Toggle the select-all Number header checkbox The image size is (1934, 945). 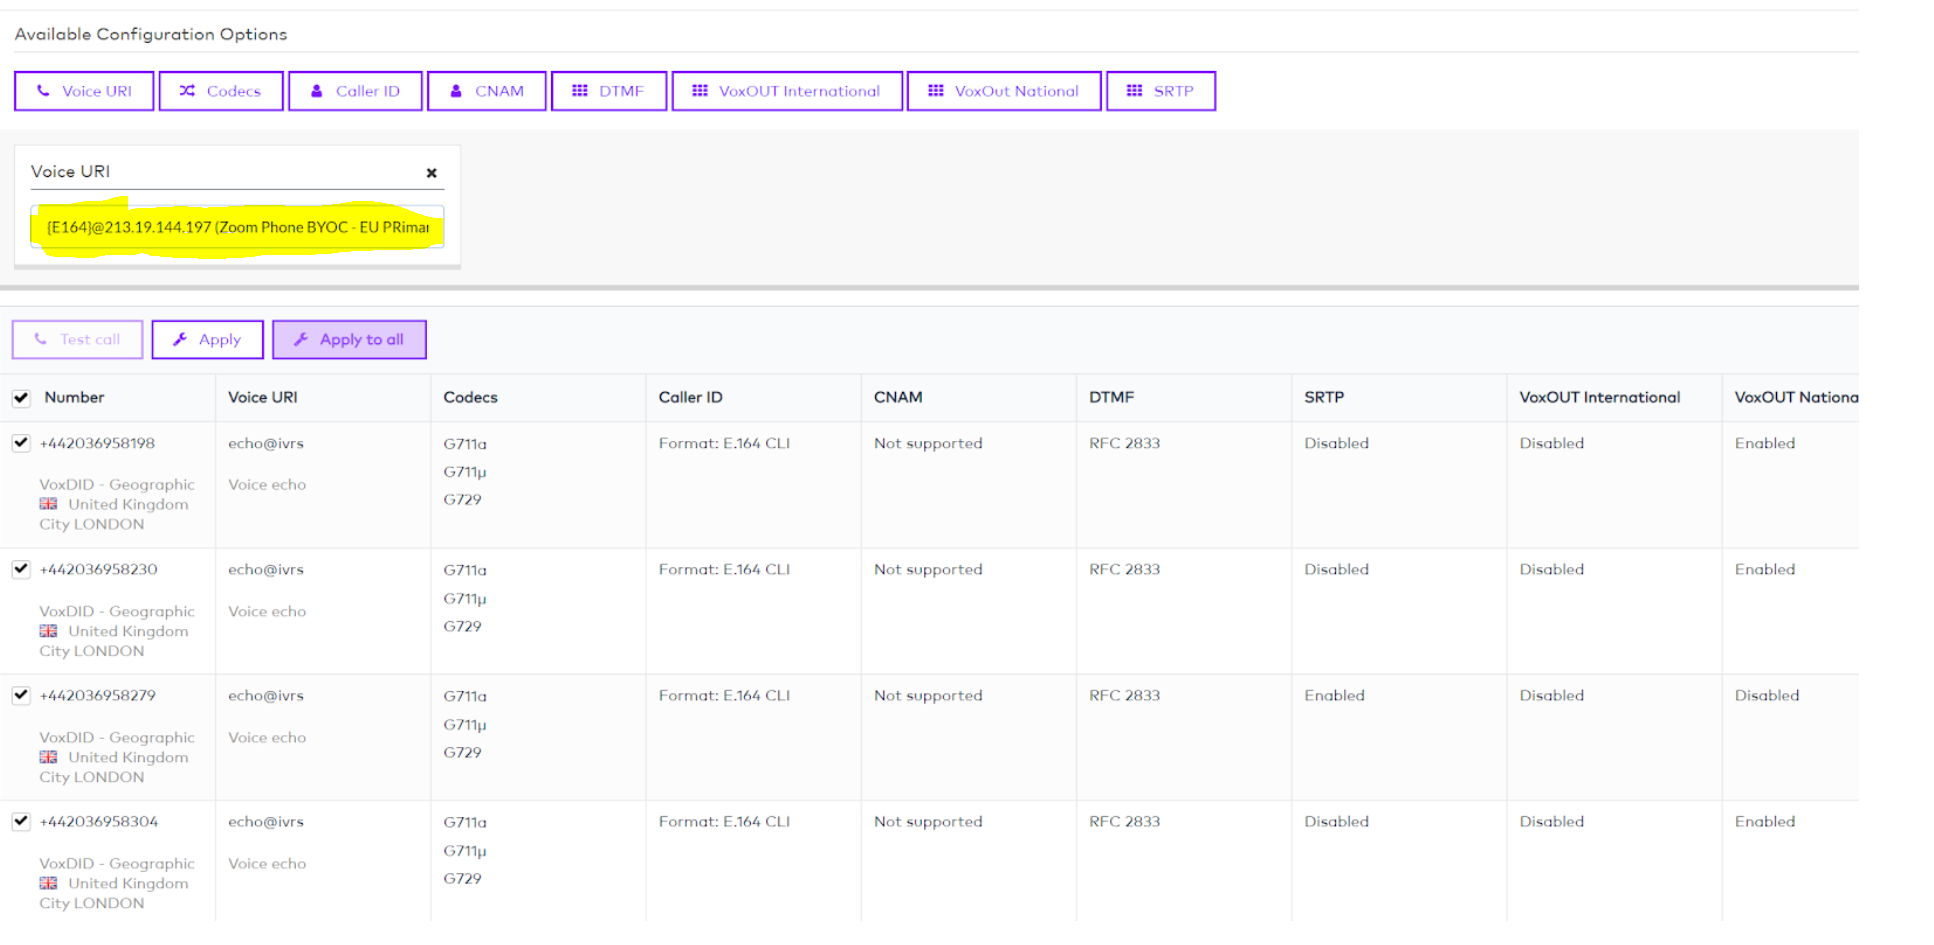pos(21,398)
